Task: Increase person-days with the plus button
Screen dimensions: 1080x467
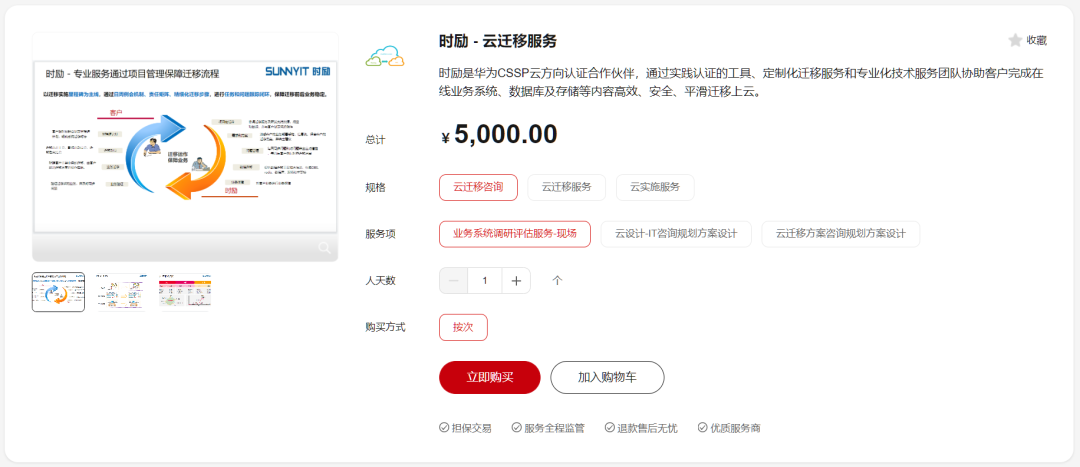Action: 517,281
